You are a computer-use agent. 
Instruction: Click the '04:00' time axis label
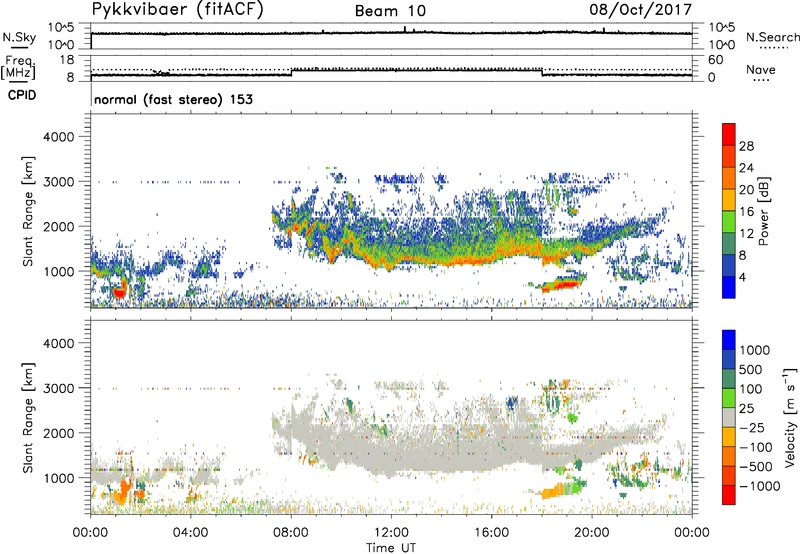(190, 532)
